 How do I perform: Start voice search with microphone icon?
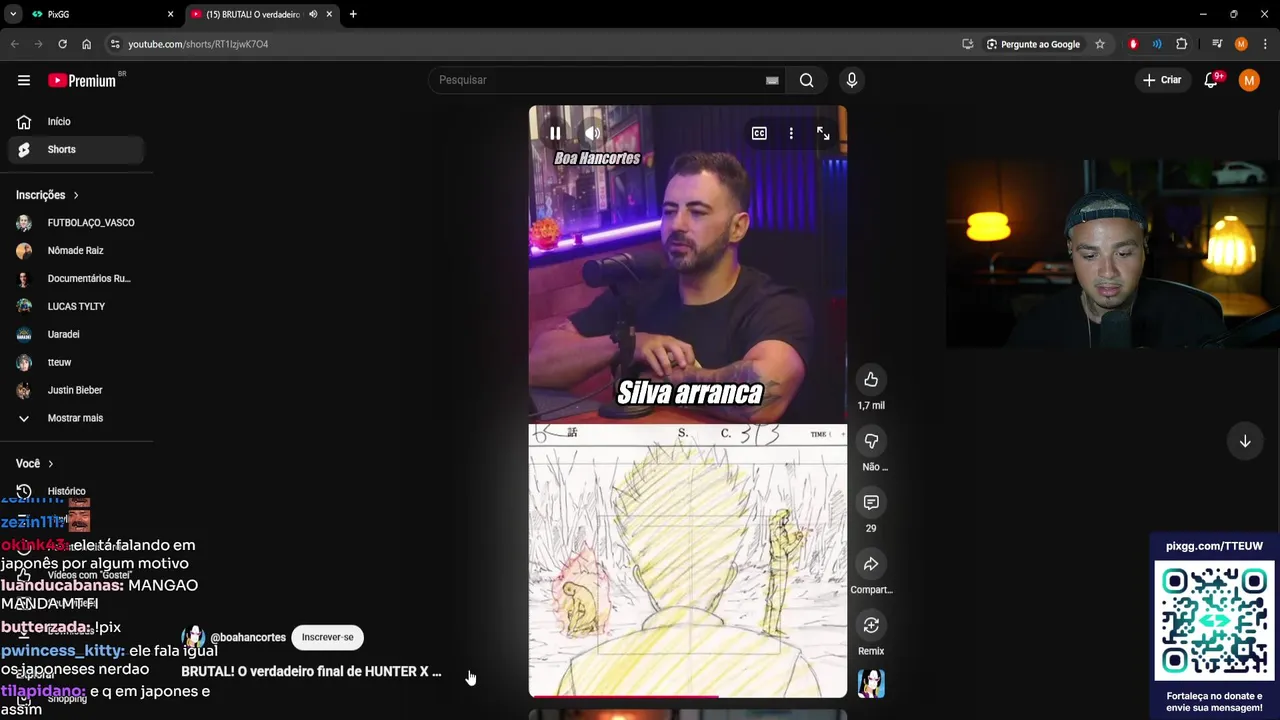(x=851, y=80)
